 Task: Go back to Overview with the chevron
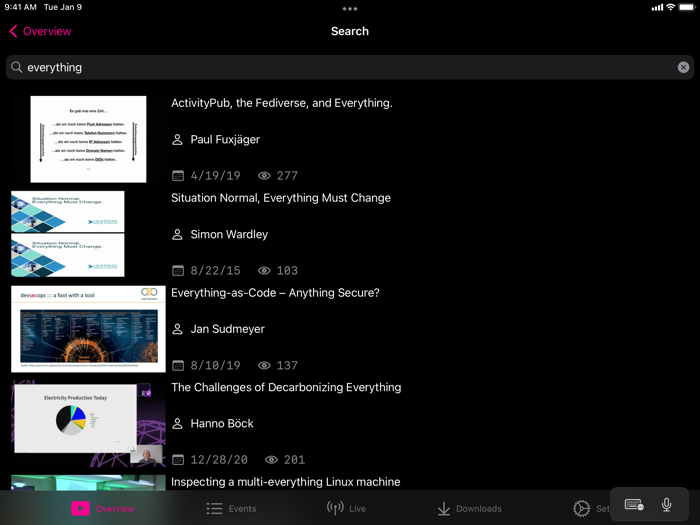[x=13, y=31]
